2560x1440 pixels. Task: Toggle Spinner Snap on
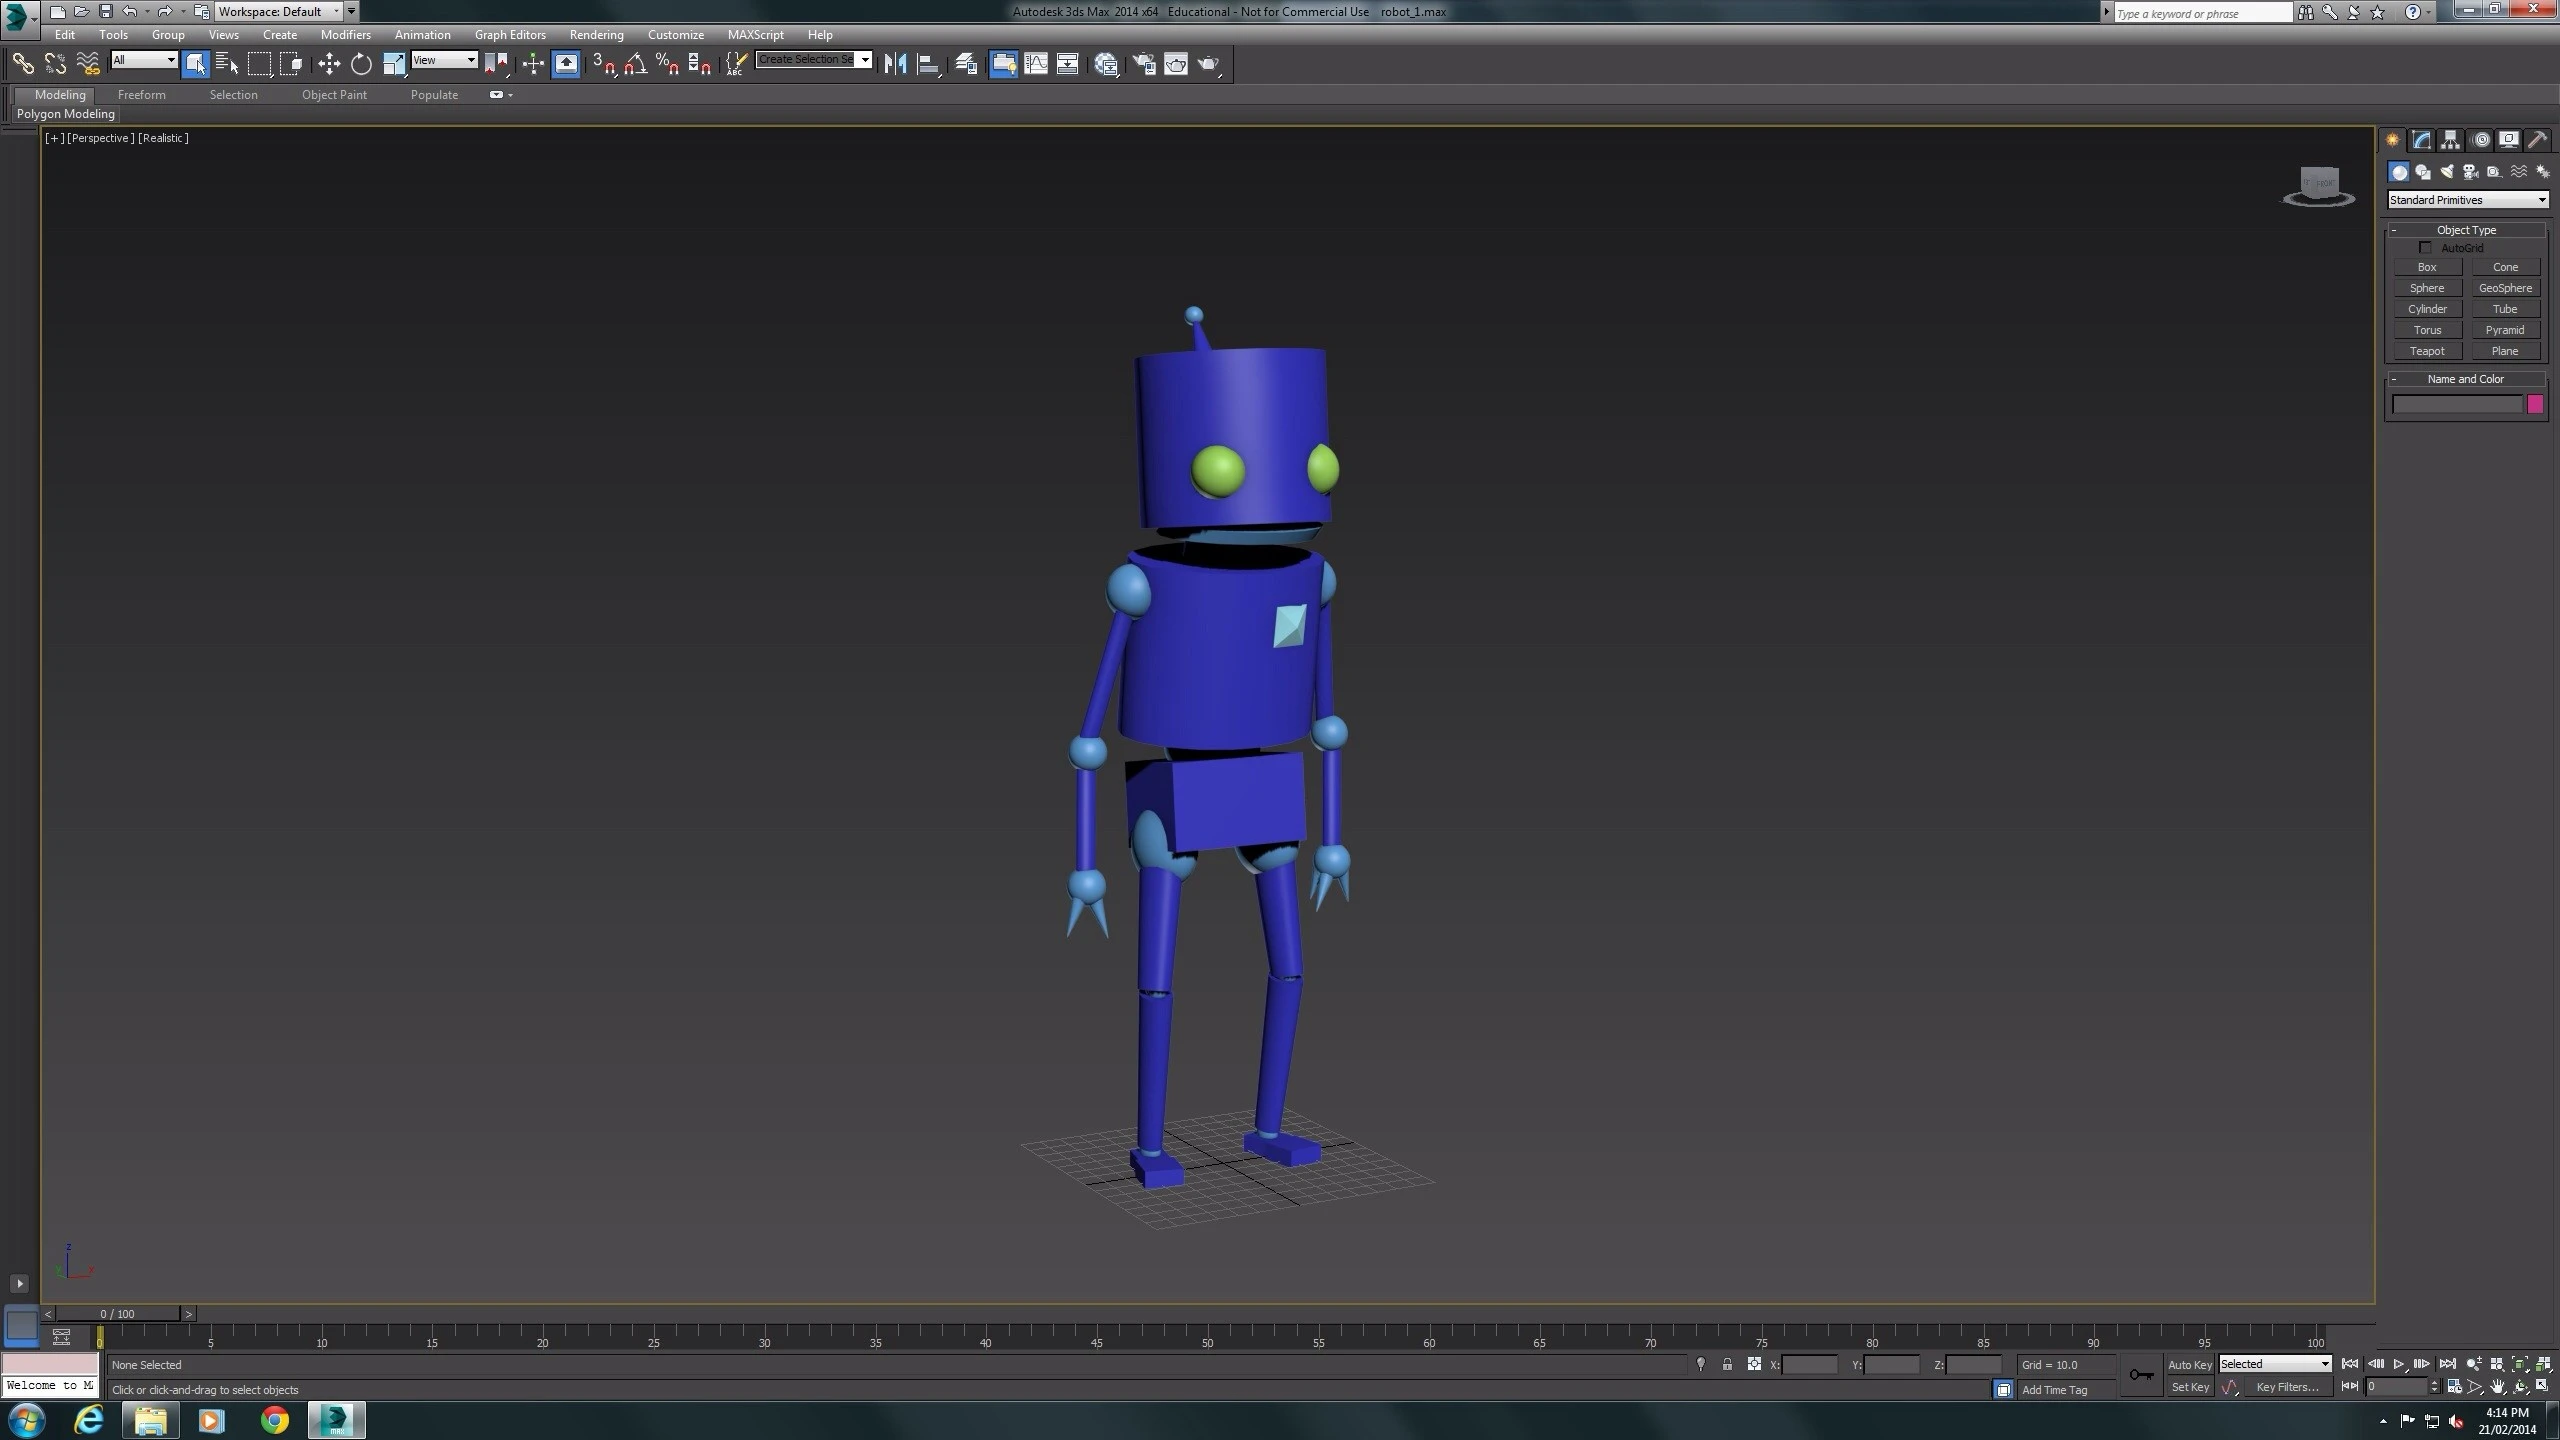click(x=700, y=64)
